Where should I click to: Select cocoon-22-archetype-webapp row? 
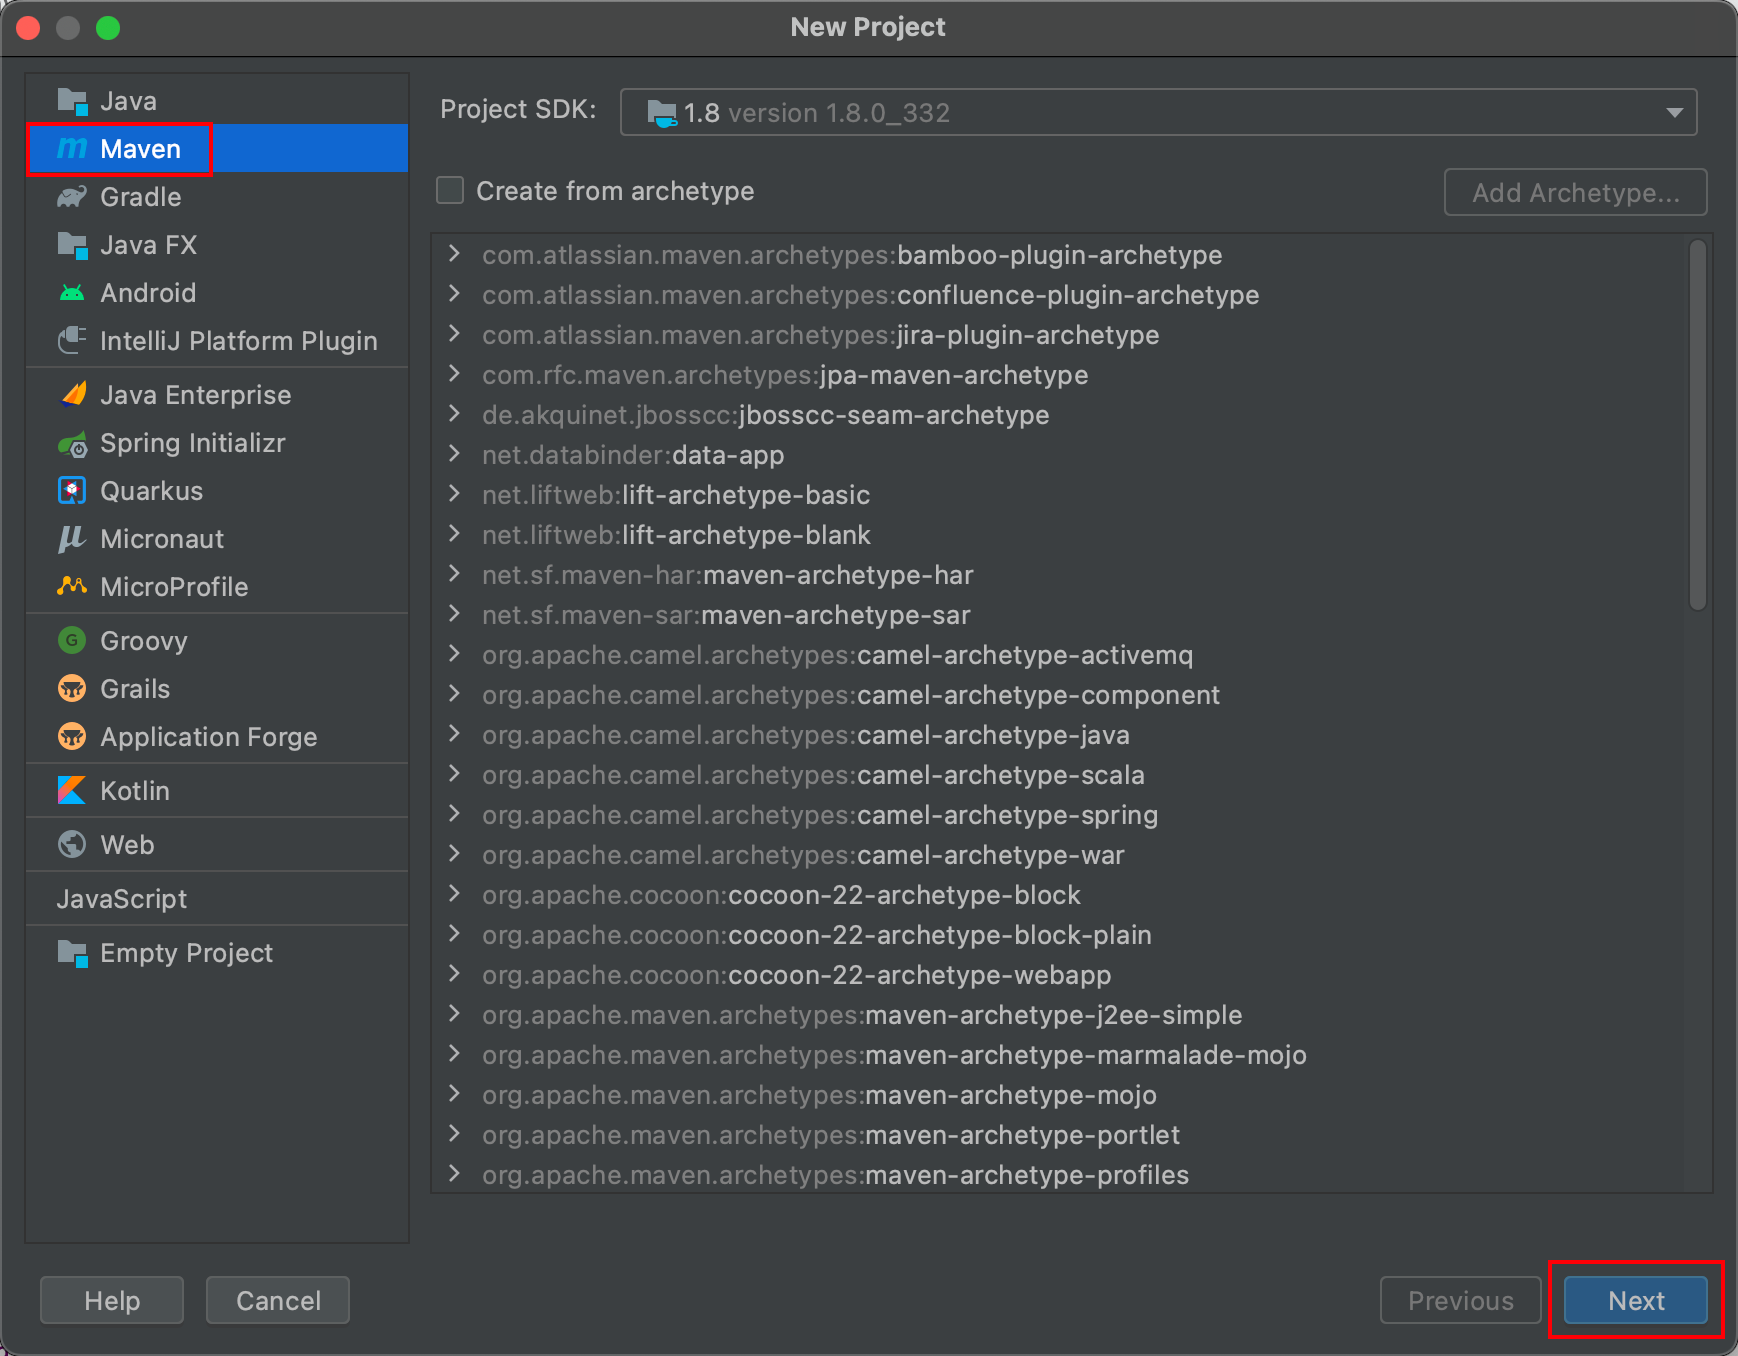click(x=1058, y=975)
